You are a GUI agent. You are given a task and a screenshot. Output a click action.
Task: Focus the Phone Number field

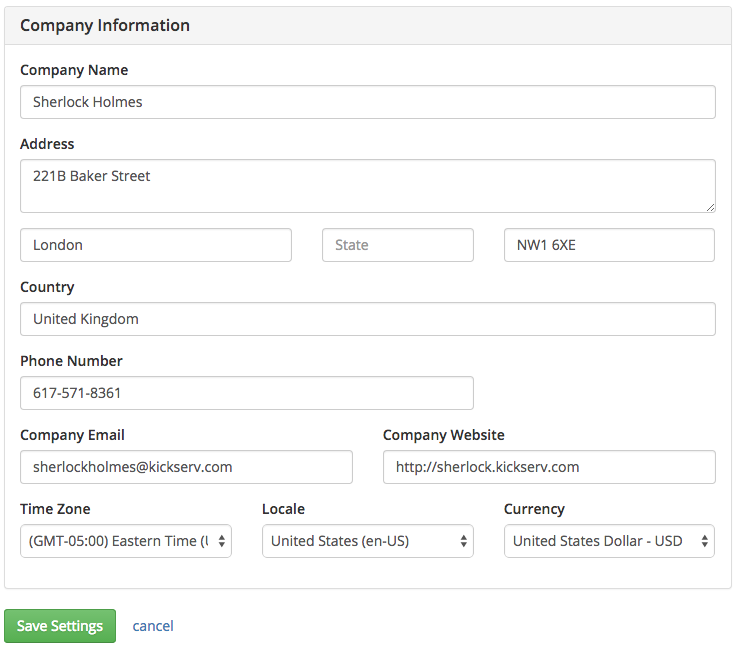click(x=247, y=393)
